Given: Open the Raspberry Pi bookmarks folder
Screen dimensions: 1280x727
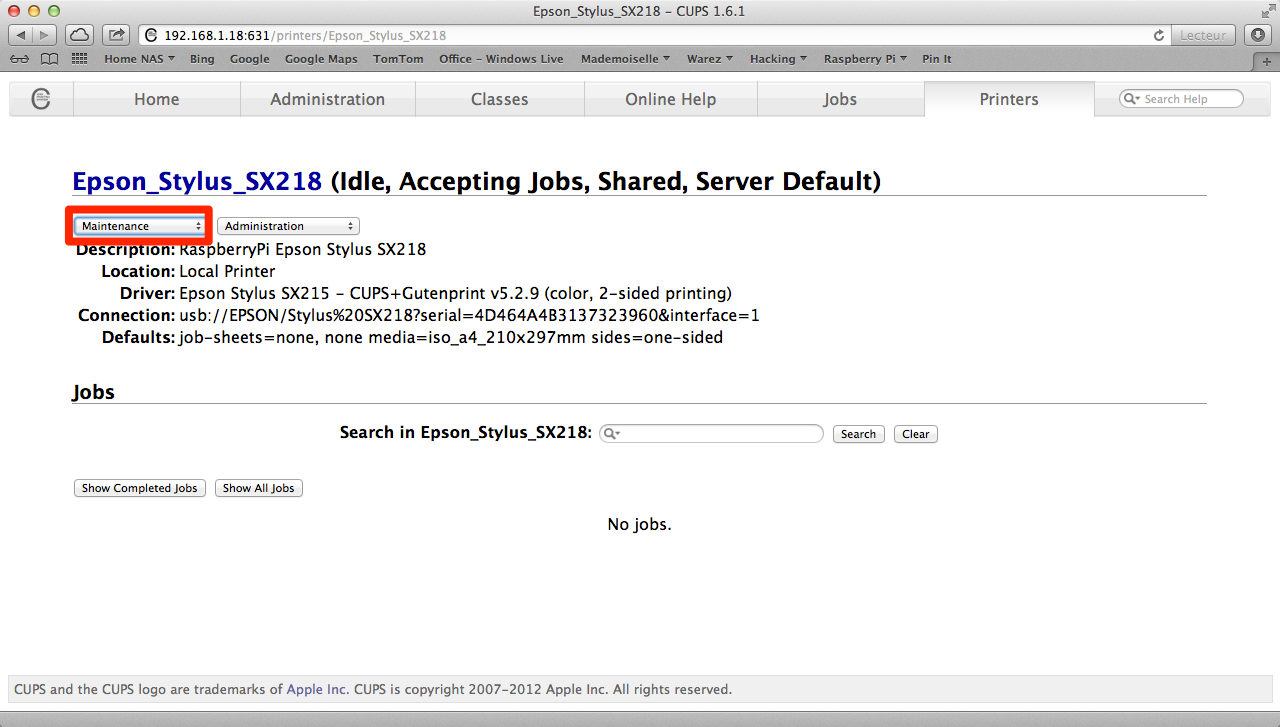Looking at the screenshot, I should [x=865, y=59].
